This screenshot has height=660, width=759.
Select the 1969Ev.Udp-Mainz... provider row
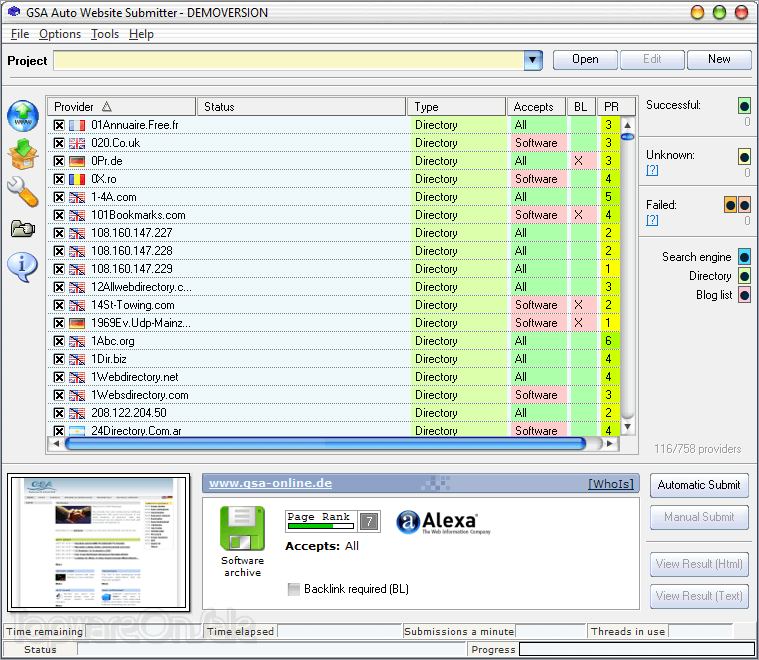tap(334, 323)
